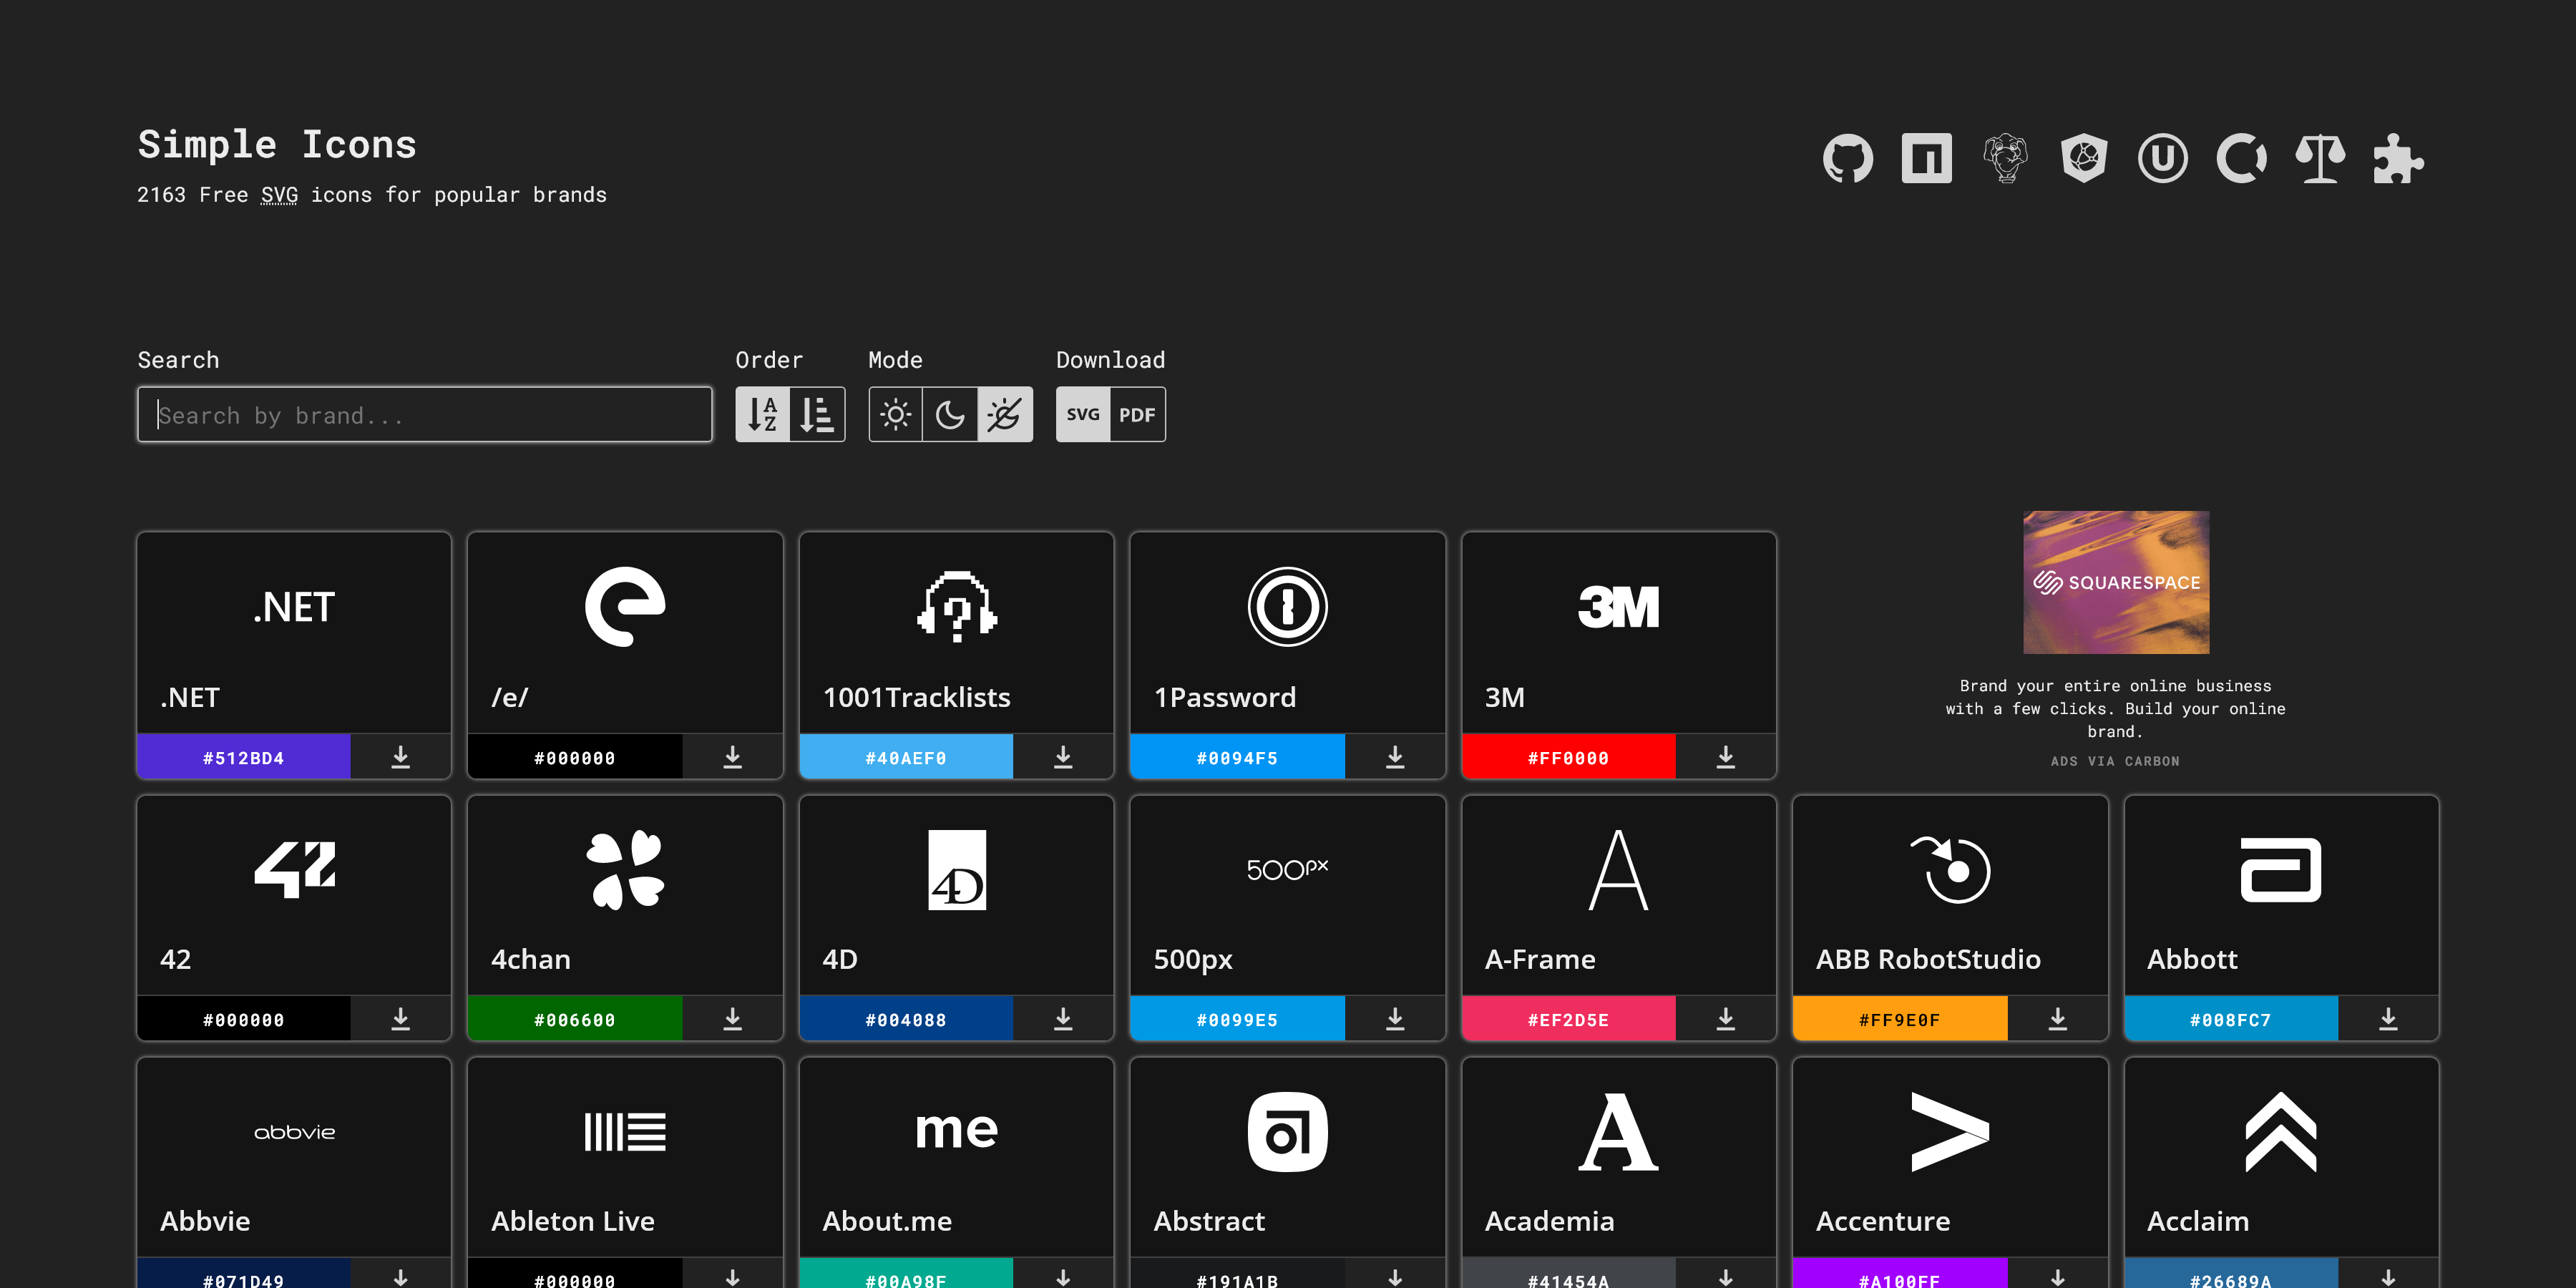Download the 4chan icon

click(733, 1019)
